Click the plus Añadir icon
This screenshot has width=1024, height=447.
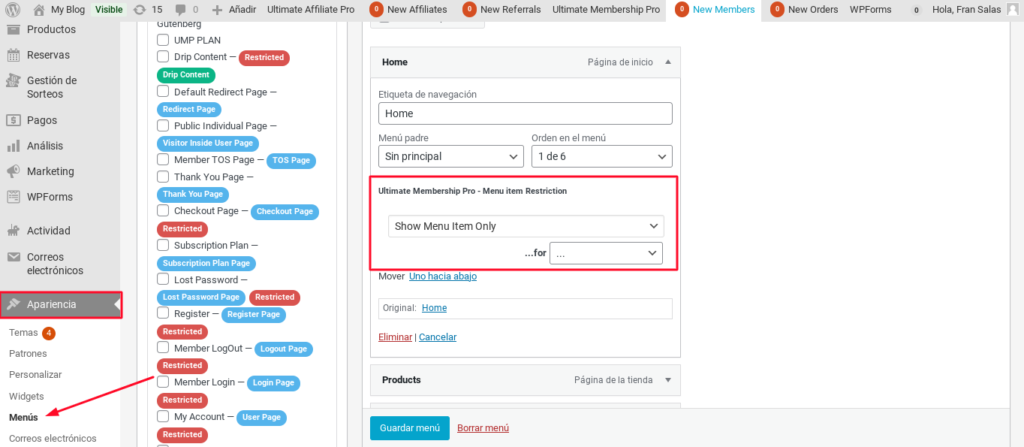pyautogui.click(x=217, y=10)
